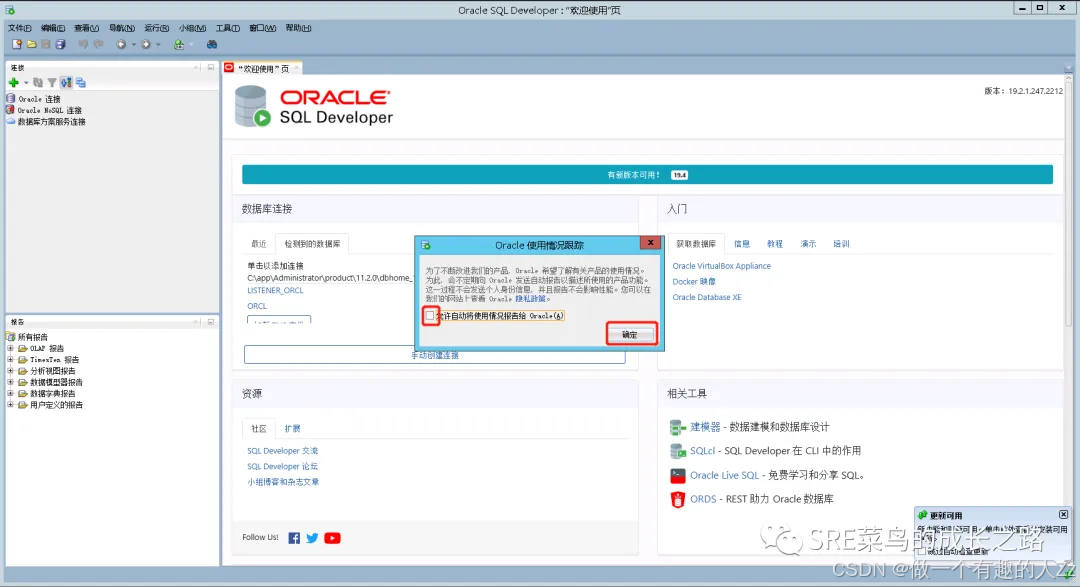This screenshot has width=1080, height=587.
Task: Click the Refresh icon in Connections panel
Action: pos(38,83)
